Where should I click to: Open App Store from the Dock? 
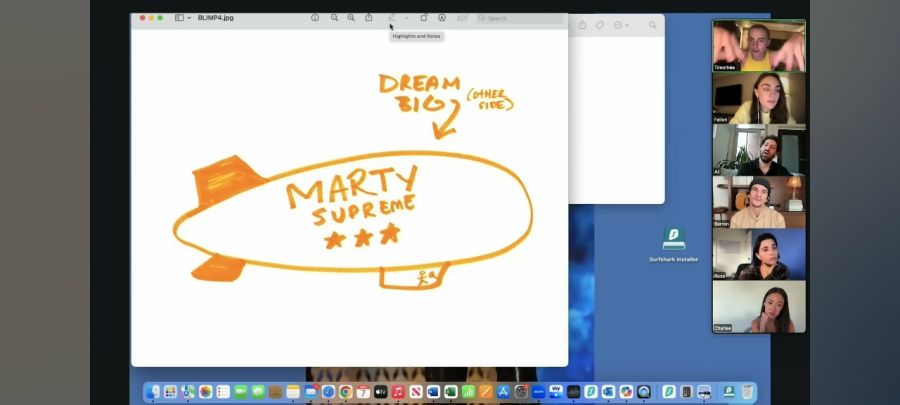tap(503, 392)
